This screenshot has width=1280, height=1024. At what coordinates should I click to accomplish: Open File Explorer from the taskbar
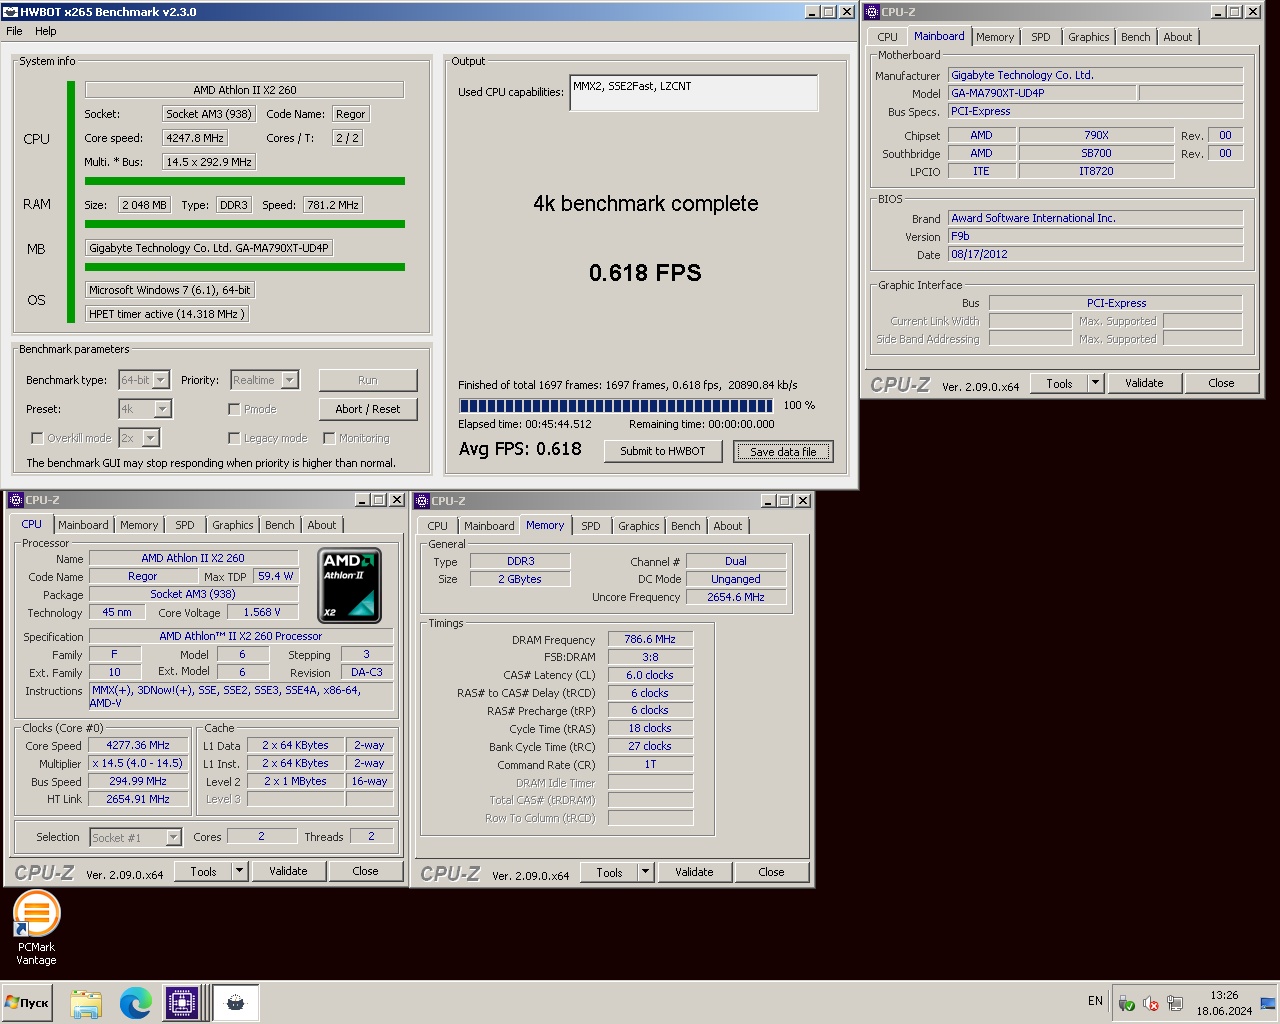coord(86,1003)
